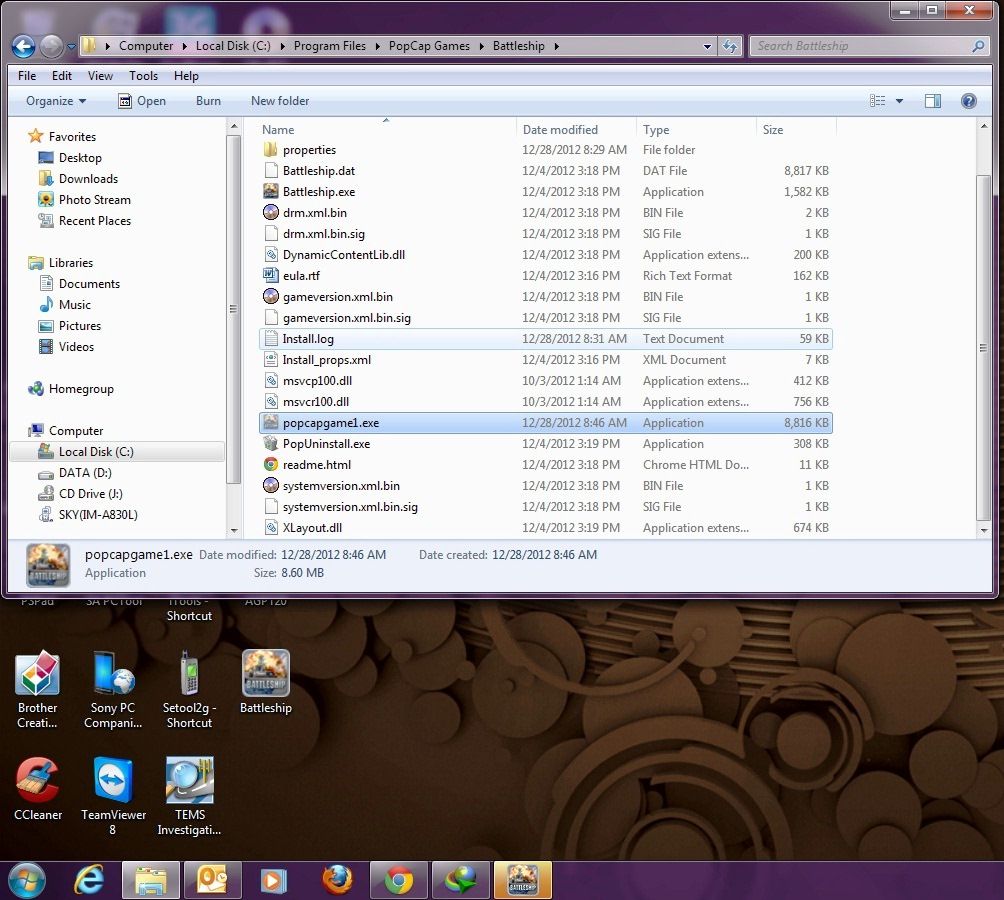1004x900 pixels.
Task: Click the Back navigation arrow button
Action: [24, 46]
